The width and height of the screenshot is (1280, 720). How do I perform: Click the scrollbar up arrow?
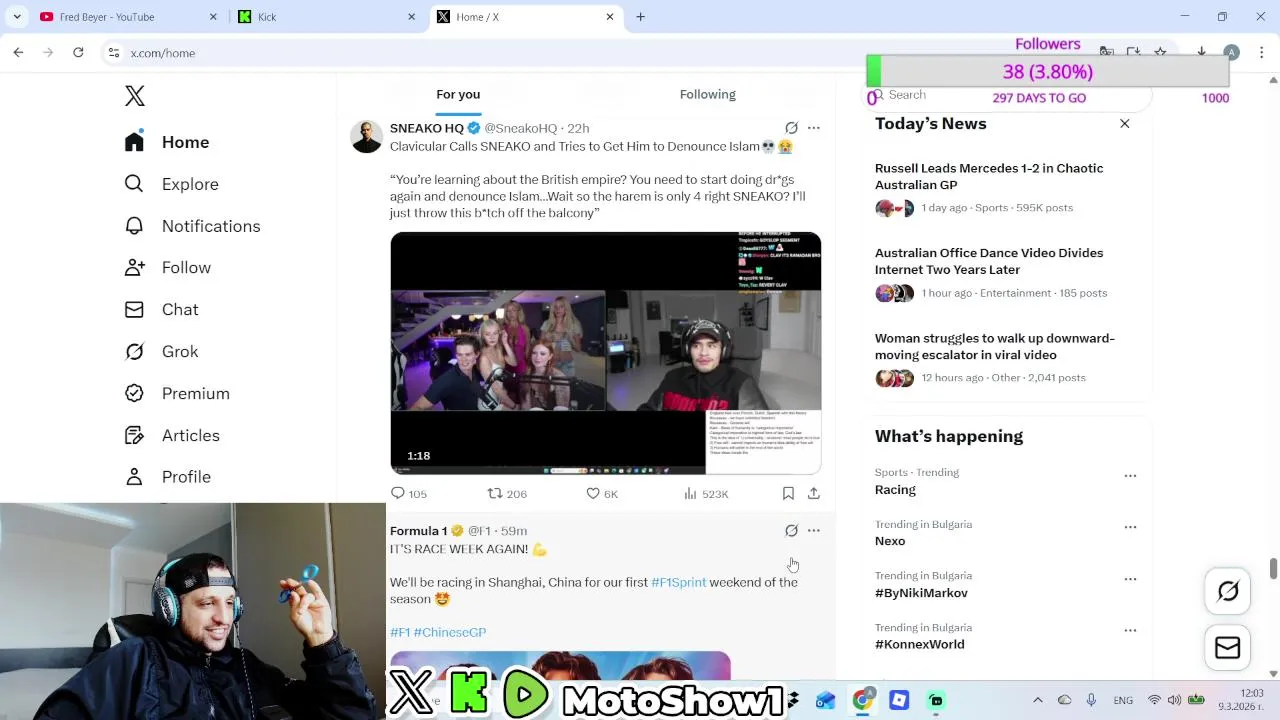tap(1273, 79)
